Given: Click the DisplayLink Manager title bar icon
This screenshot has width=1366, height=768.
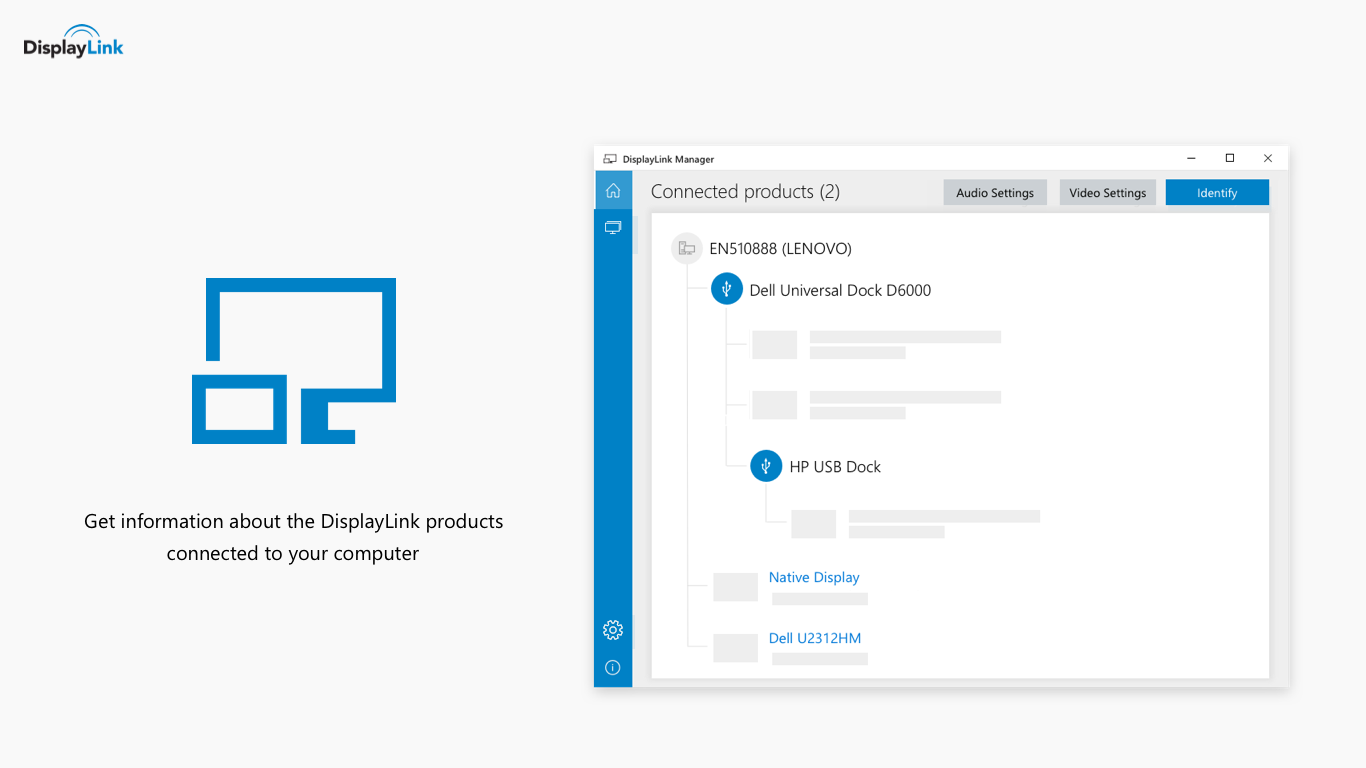Looking at the screenshot, I should (609, 158).
